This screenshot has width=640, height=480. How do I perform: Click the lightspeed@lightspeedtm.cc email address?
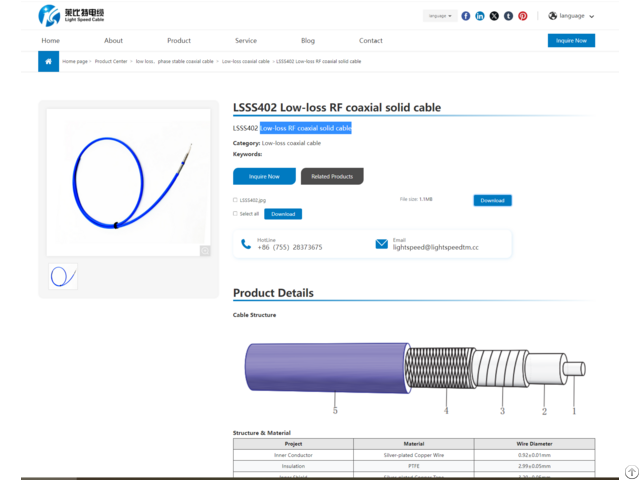pos(436,247)
